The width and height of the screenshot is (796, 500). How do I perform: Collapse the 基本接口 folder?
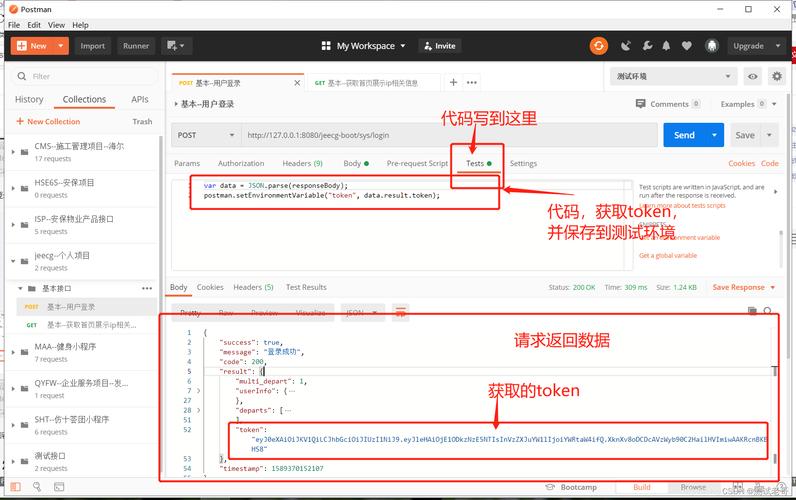click(x=20, y=288)
